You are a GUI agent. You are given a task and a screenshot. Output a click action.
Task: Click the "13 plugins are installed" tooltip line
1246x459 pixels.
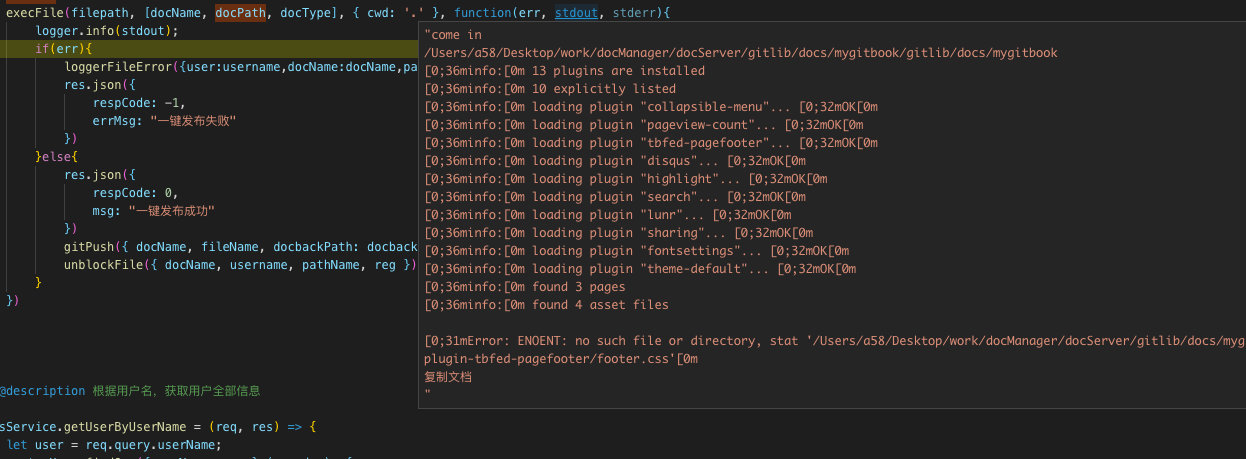click(619, 71)
